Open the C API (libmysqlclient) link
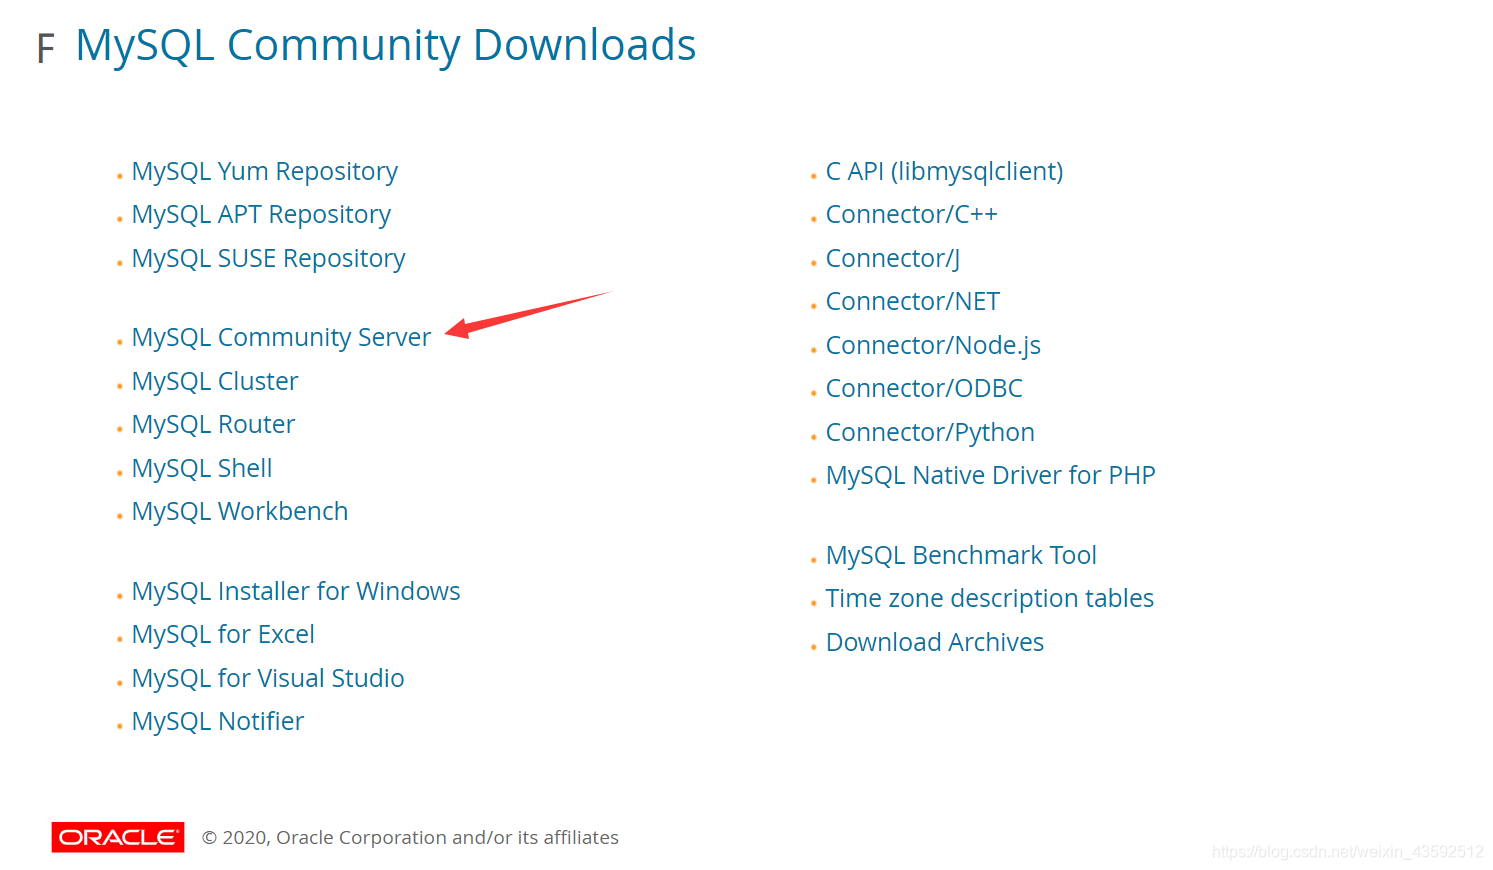 945,172
